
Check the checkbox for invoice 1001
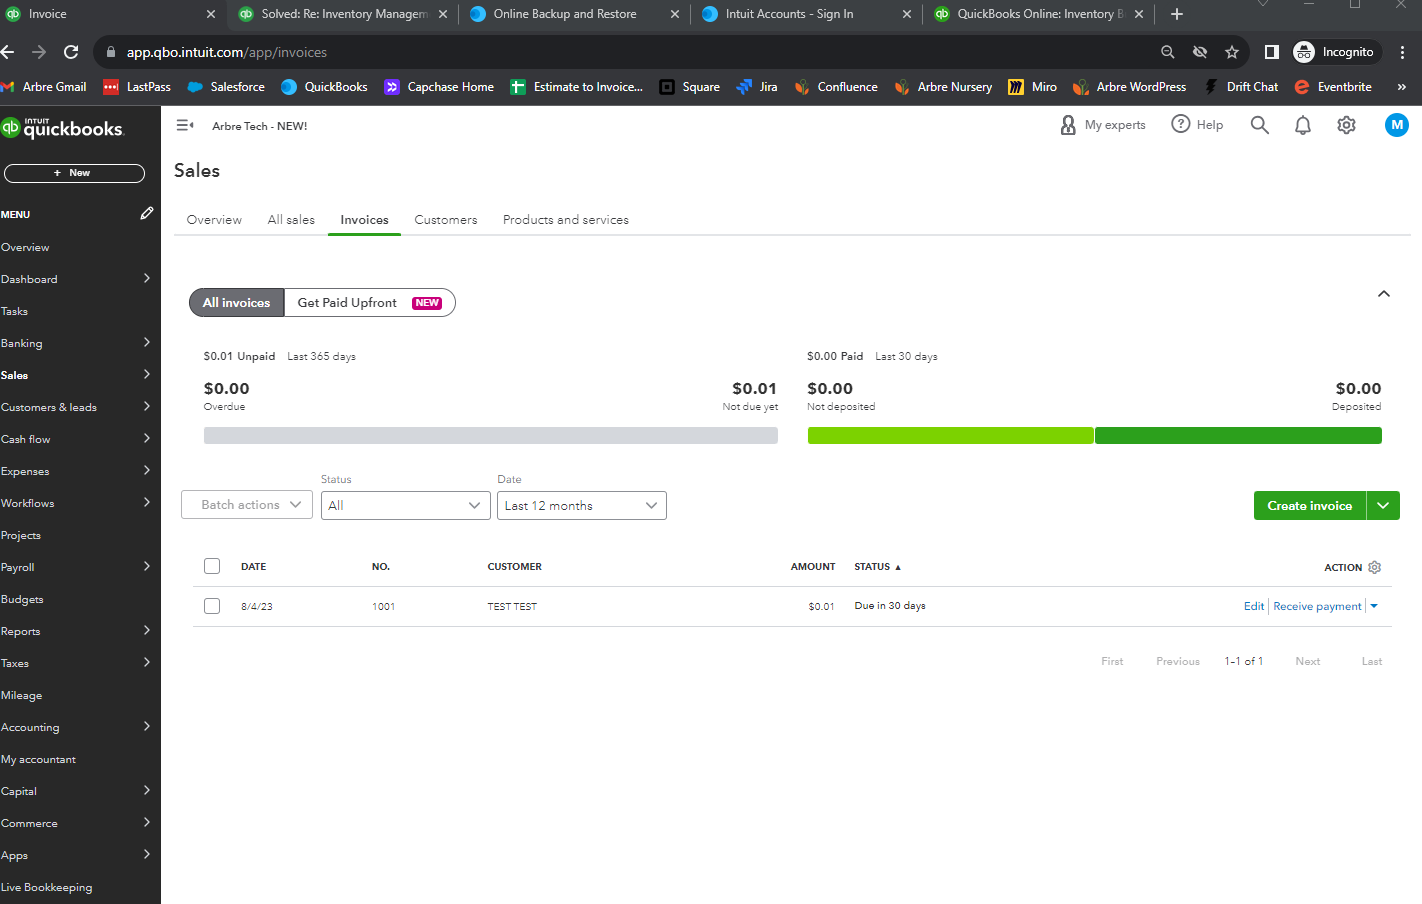pyautogui.click(x=211, y=605)
